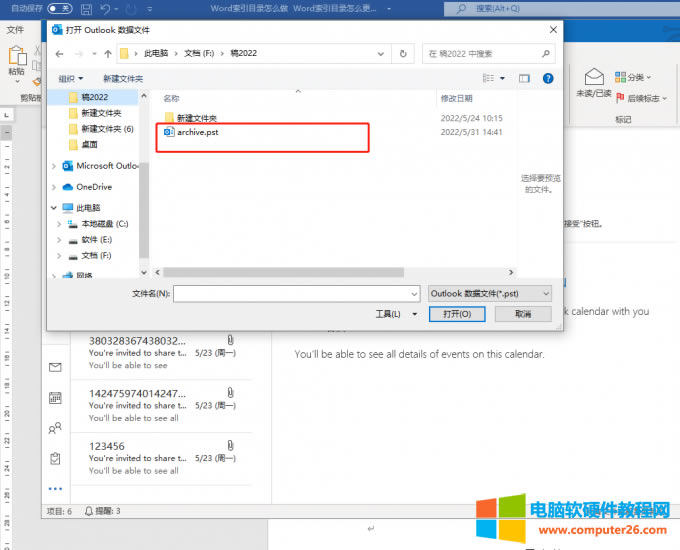Switch to Calendar view icon in Outlook

click(55, 398)
